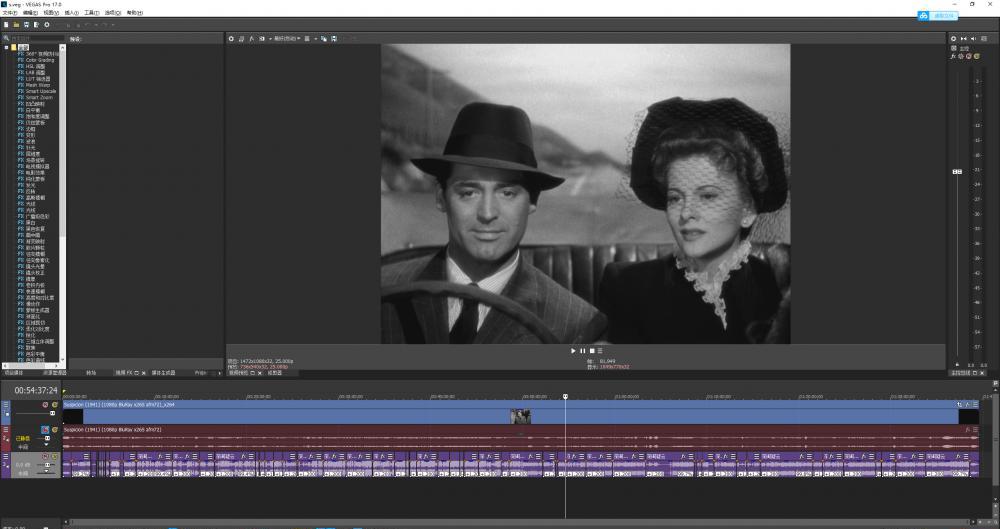Open preview properties gear above video
The image size is (1000, 529).
tap(231, 39)
